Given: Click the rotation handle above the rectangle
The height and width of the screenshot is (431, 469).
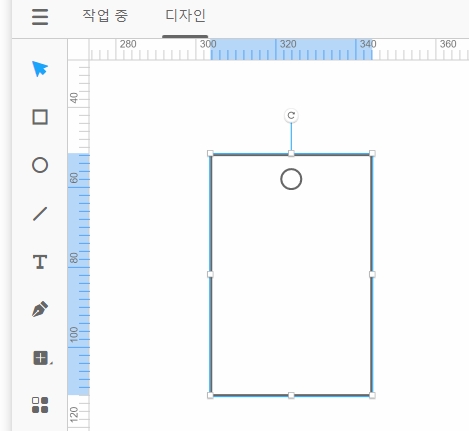Looking at the screenshot, I should [x=291, y=116].
